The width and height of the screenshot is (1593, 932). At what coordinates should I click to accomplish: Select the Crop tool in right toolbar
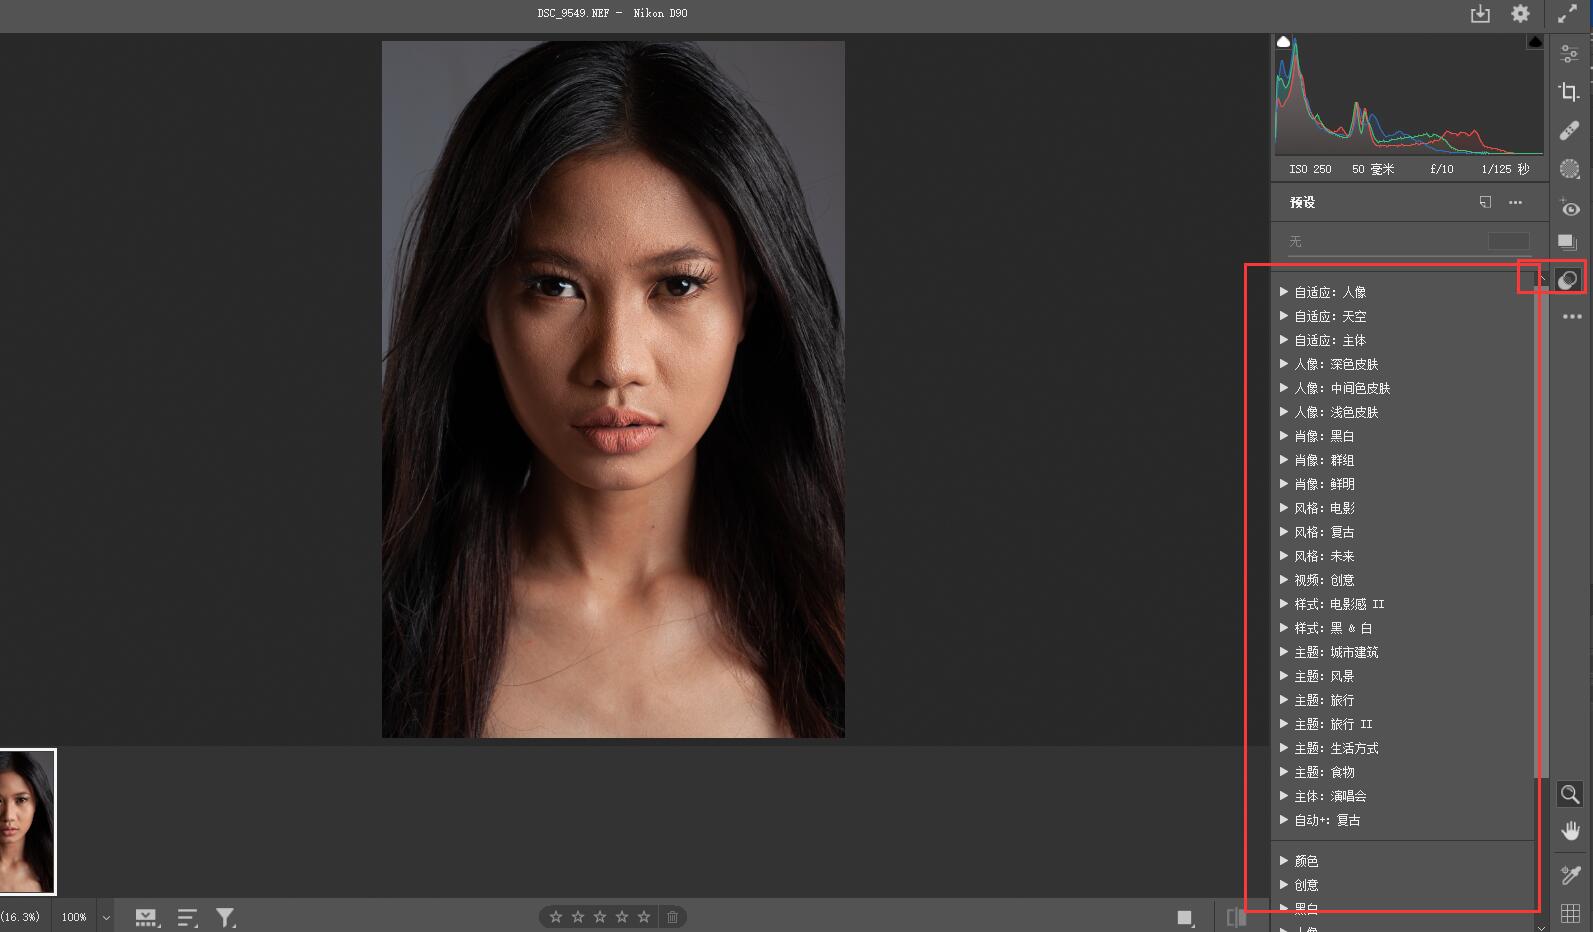[x=1569, y=92]
